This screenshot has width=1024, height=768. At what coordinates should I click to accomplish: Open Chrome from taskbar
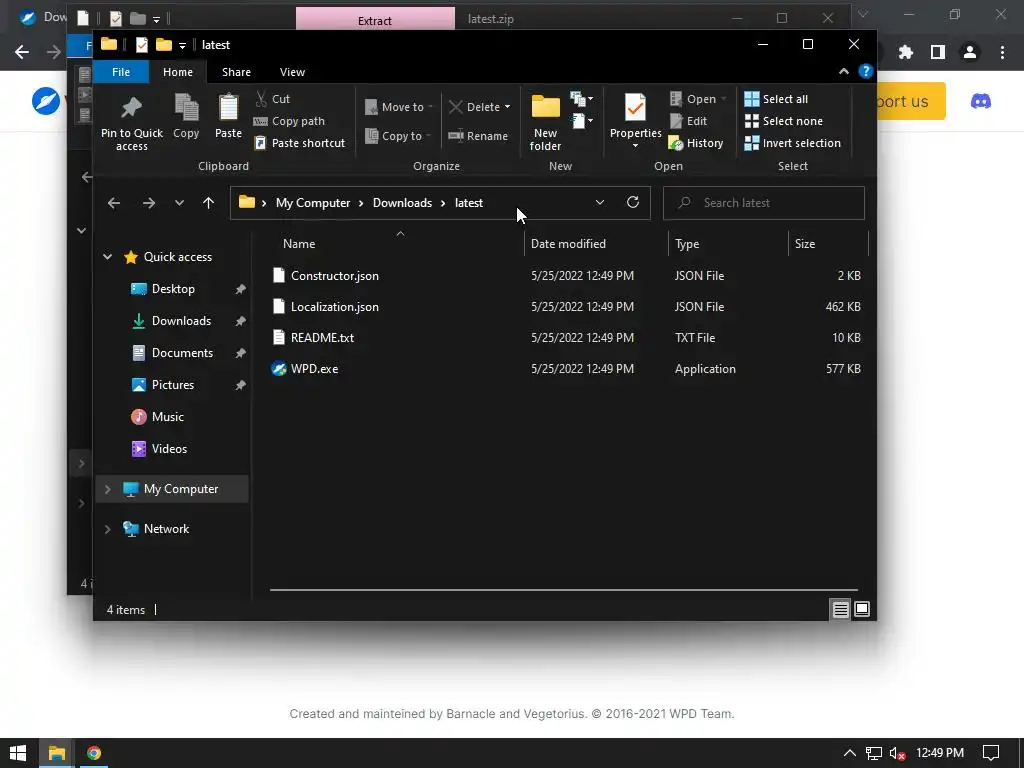(94, 753)
